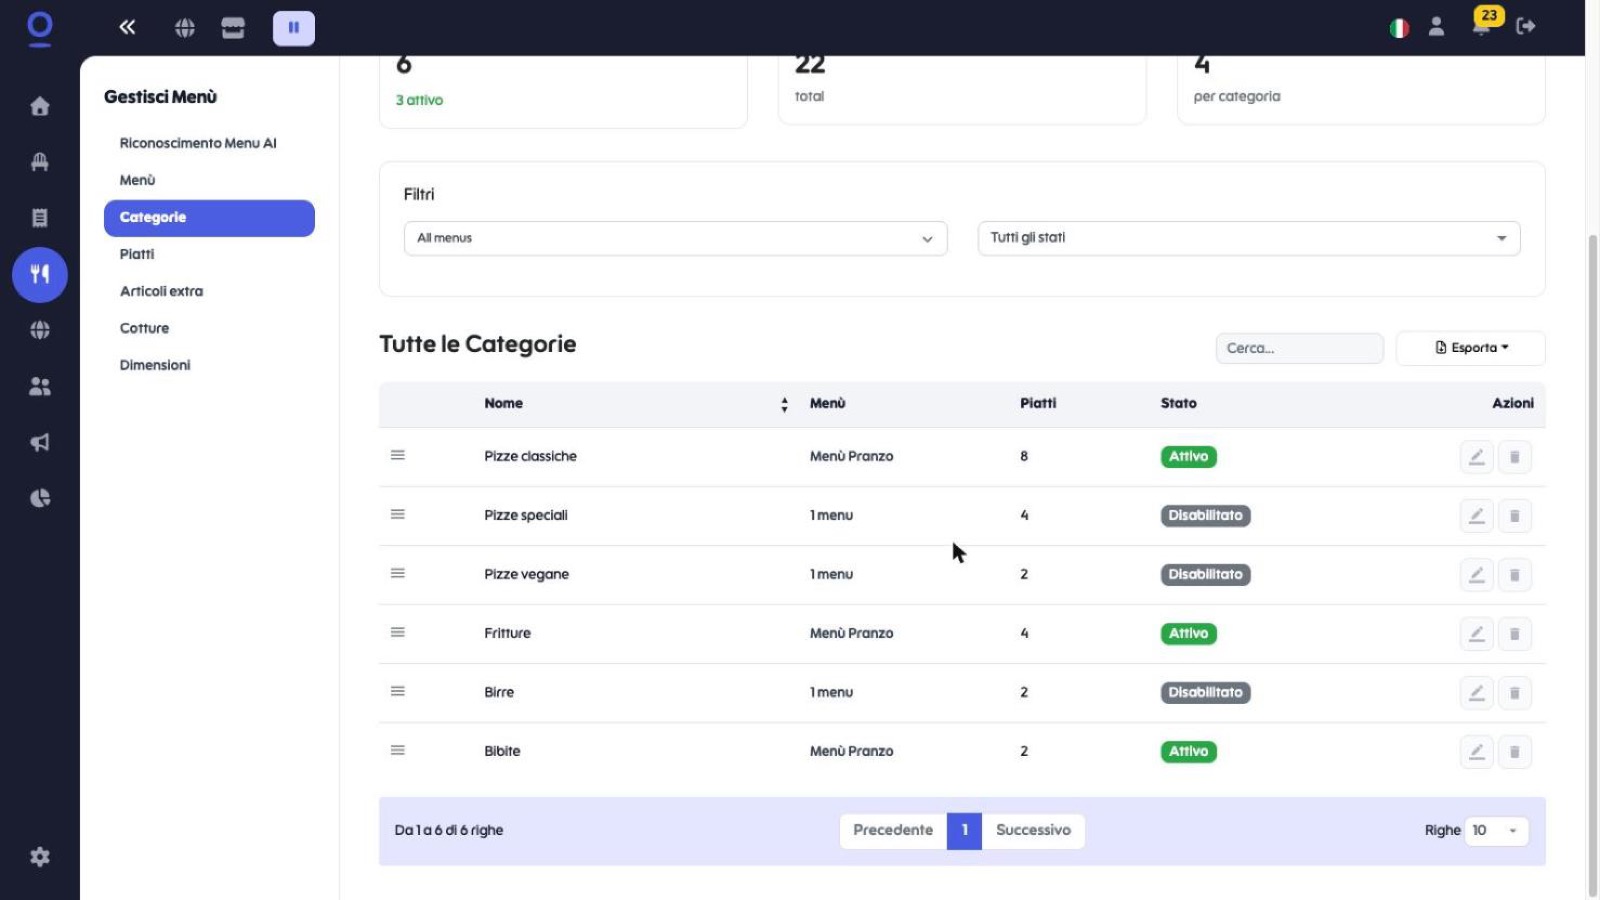
Task: Open the Tutti gli stati dropdown
Action: click(1249, 238)
